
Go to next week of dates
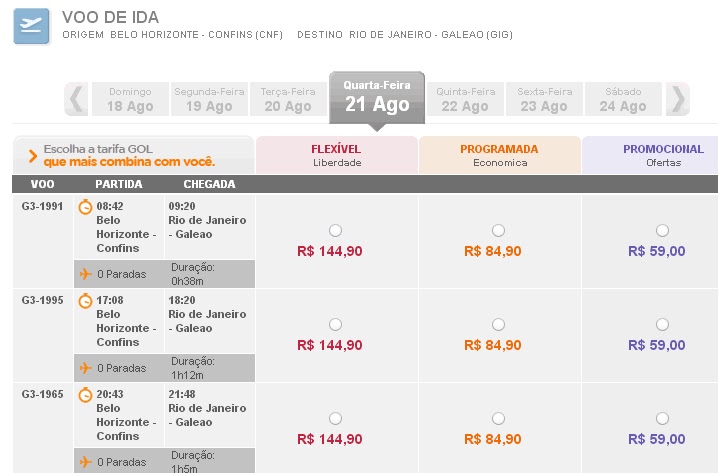[x=679, y=99]
